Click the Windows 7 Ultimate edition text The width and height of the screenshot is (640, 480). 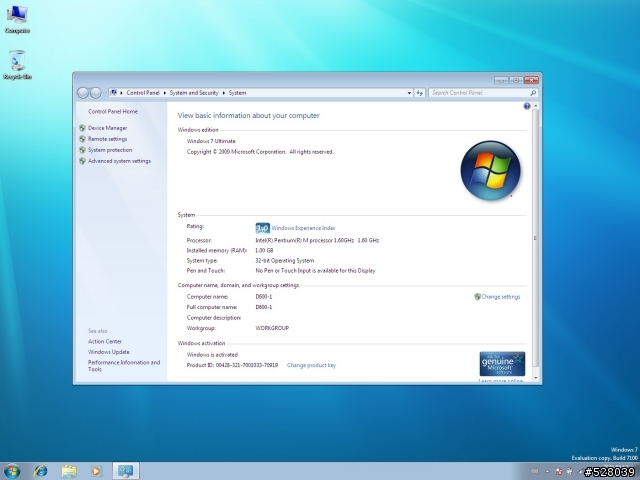tap(211, 141)
